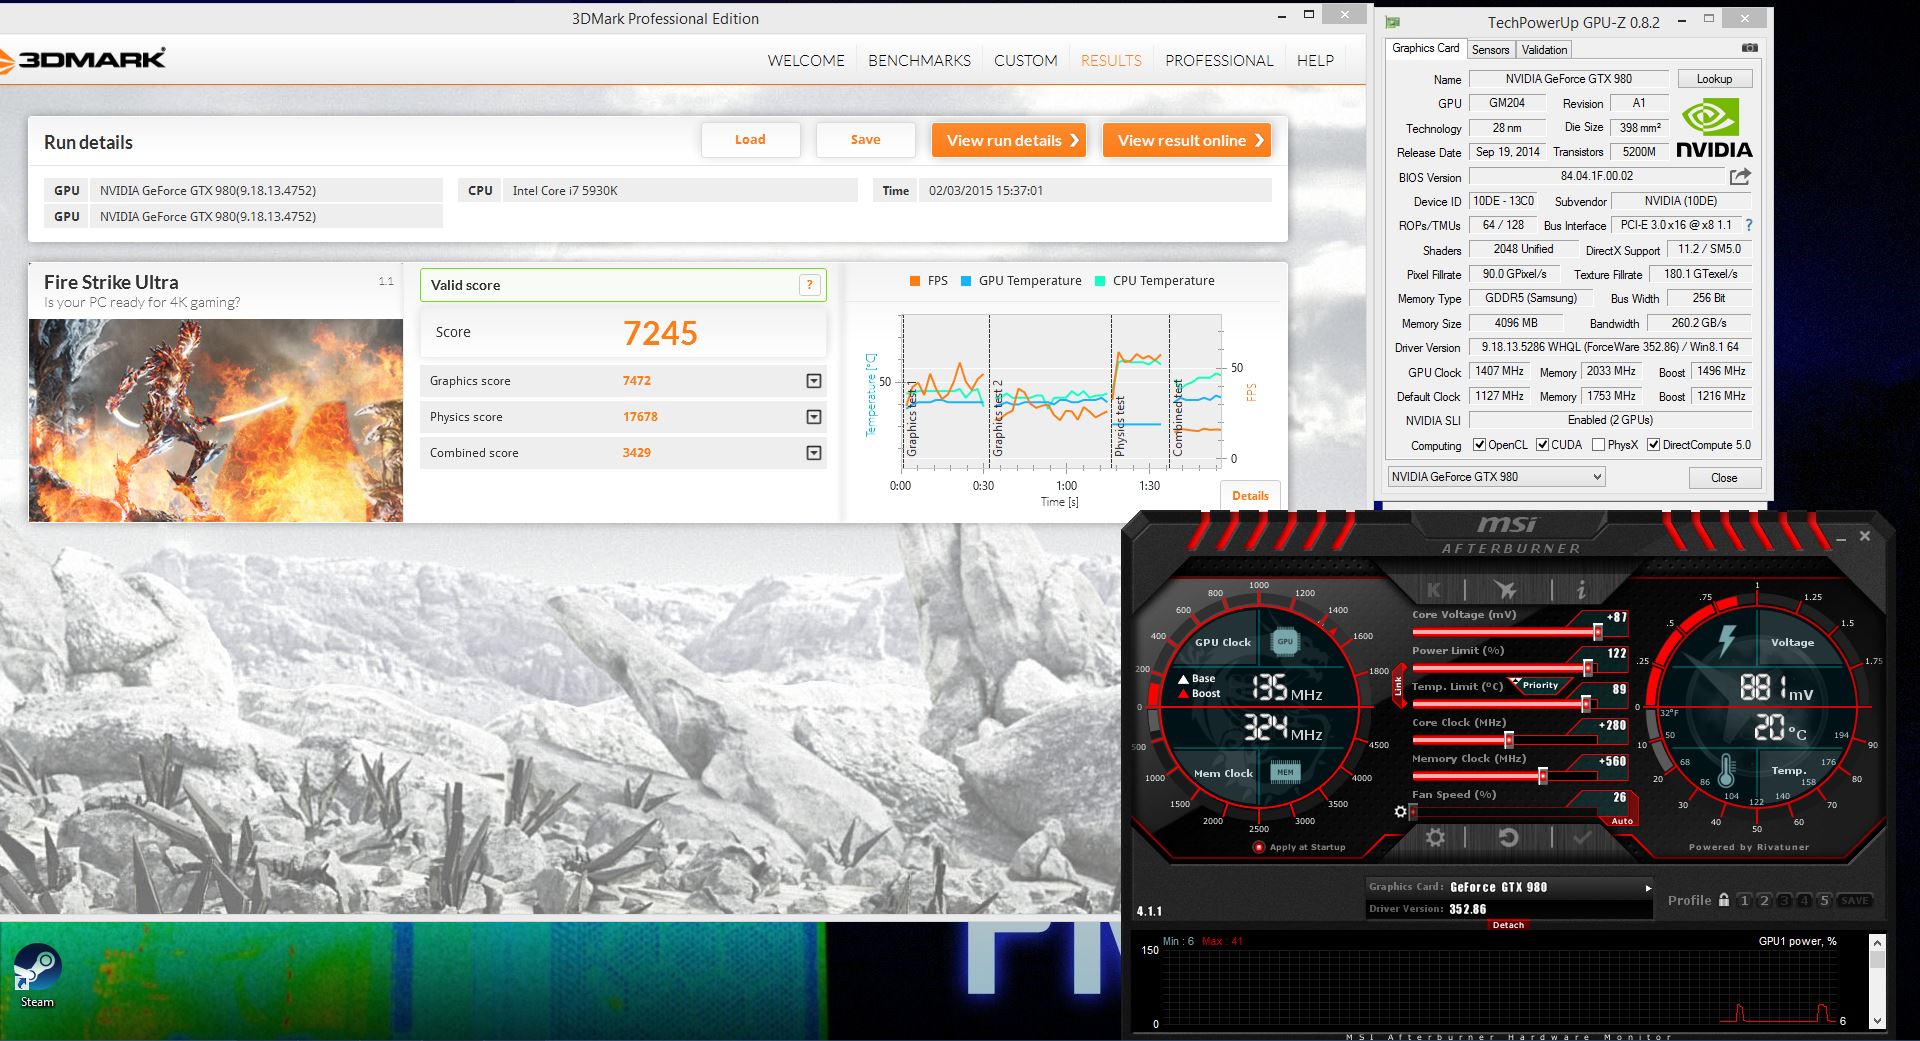This screenshot has height=1041, width=1920.
Task: Click the Close button in GPU-Z
Action: coord(1724,478)
